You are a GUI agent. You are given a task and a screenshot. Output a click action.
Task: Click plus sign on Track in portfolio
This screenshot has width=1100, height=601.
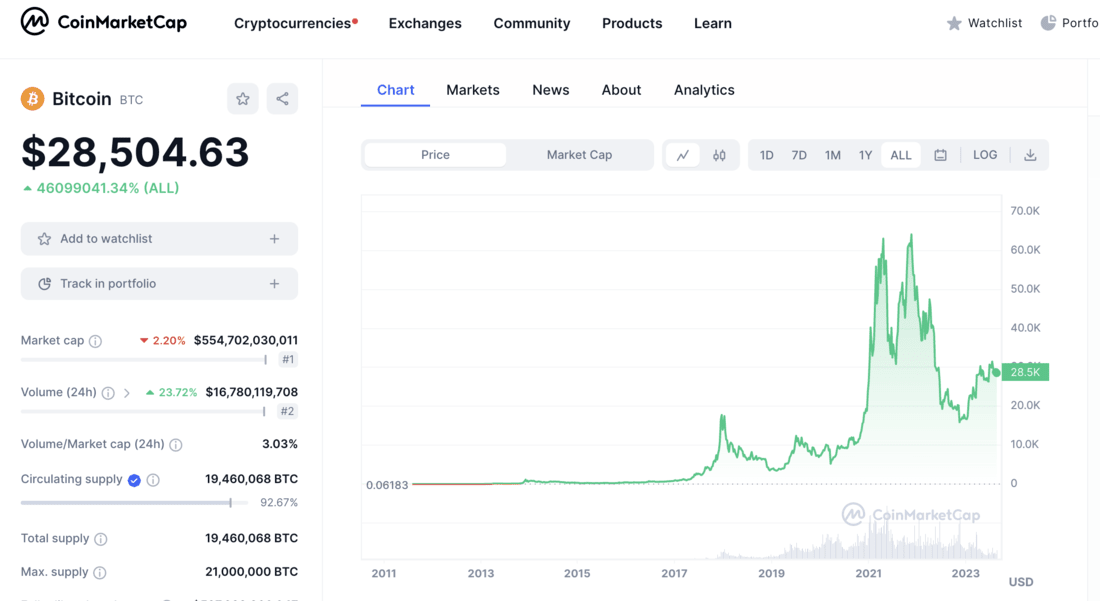(x=274, y=284)
